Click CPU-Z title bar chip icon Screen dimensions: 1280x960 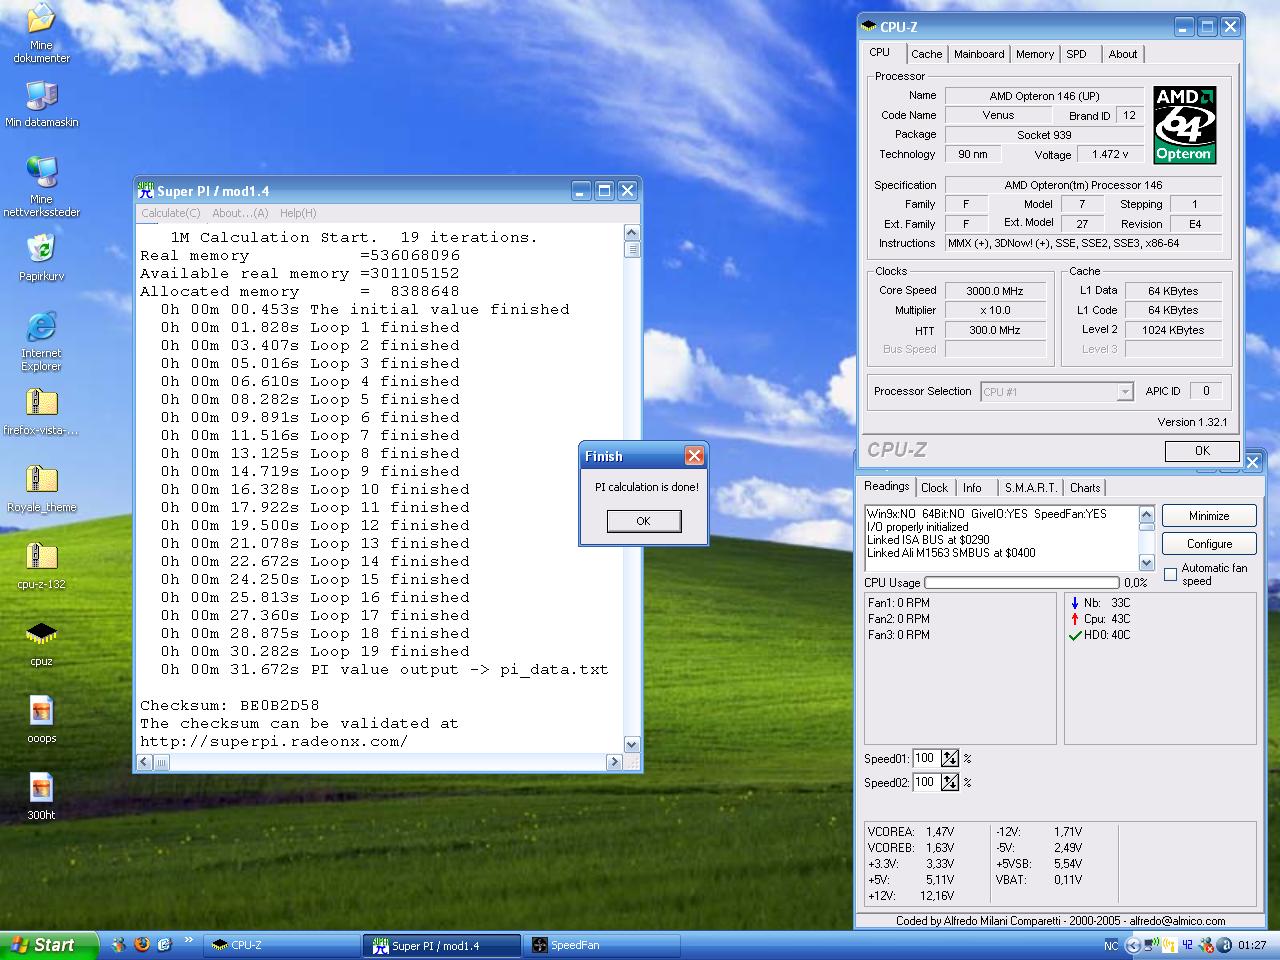pos(870,27)
